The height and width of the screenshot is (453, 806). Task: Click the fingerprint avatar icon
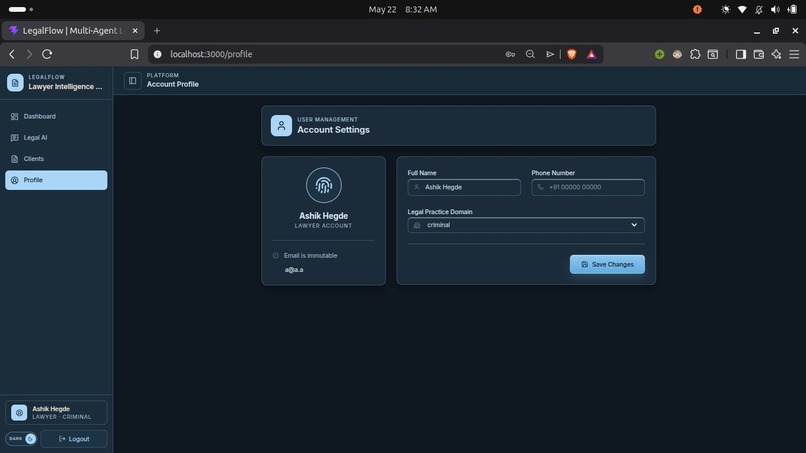[x=323, y=185]
